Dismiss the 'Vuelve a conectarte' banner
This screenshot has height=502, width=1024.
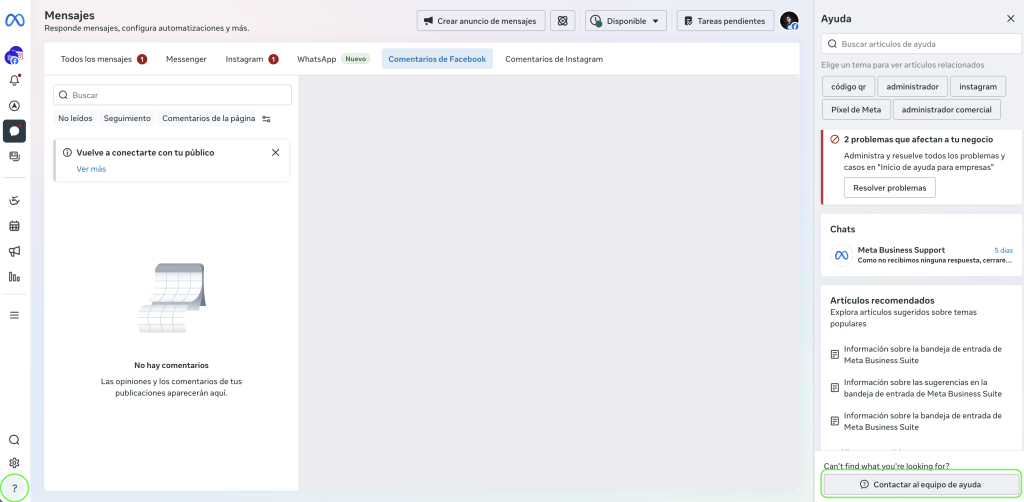[276, 153]
